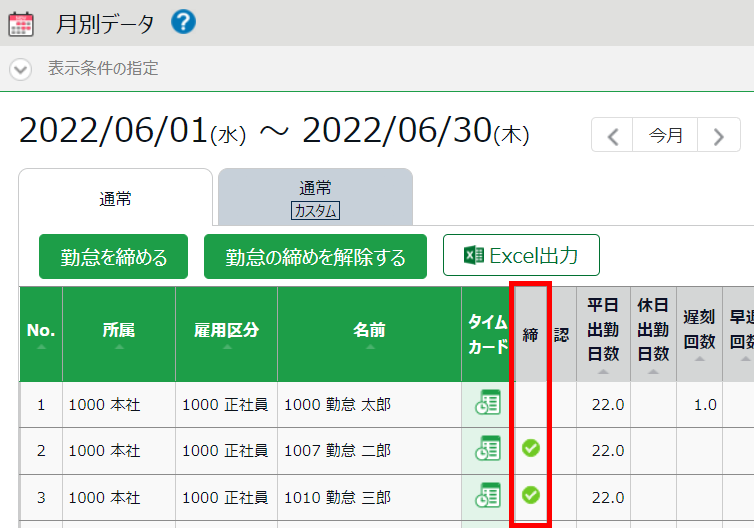Sort the table by the 雇用区分 column
This screenshot has height=528, width=754.
[x=226, y=332]
